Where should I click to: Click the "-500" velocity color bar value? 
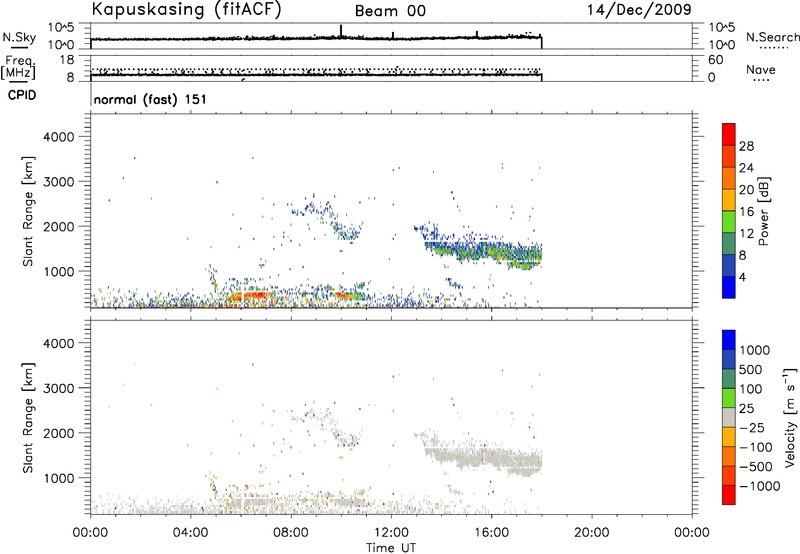[x=756, y=467]
